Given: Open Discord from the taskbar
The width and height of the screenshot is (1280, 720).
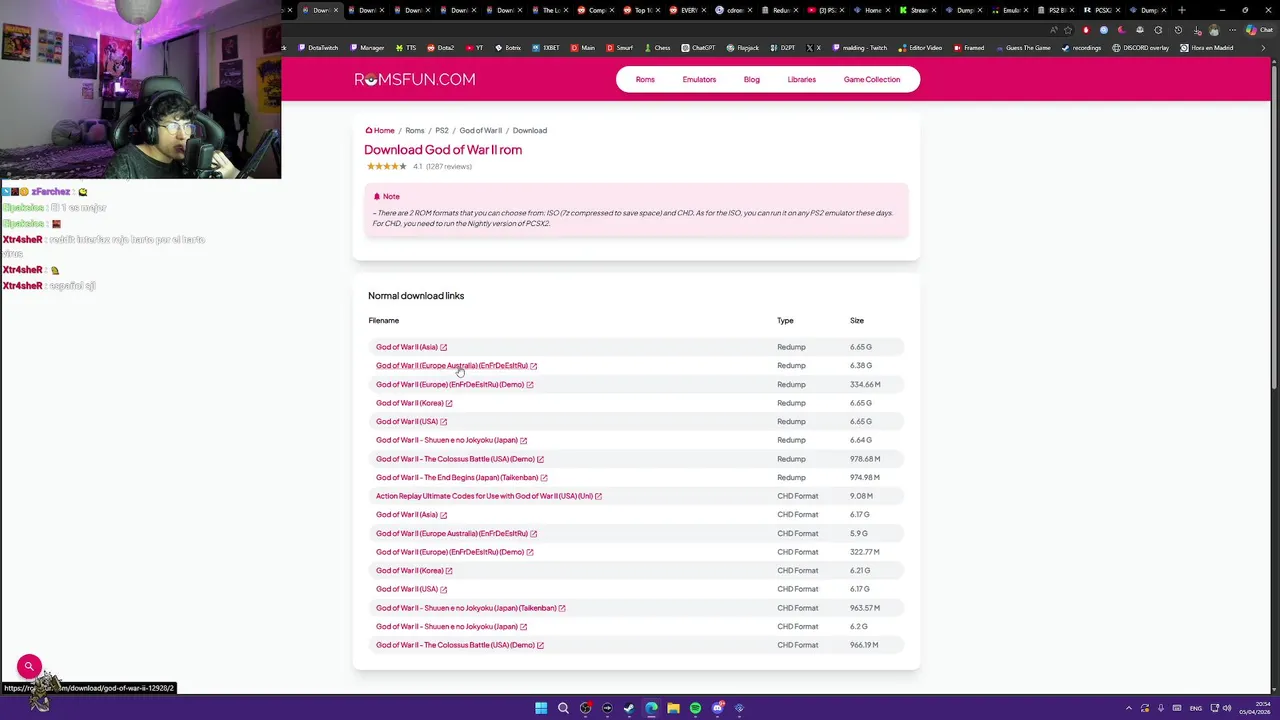Looking at the screenshot, I should coord(718,708).
